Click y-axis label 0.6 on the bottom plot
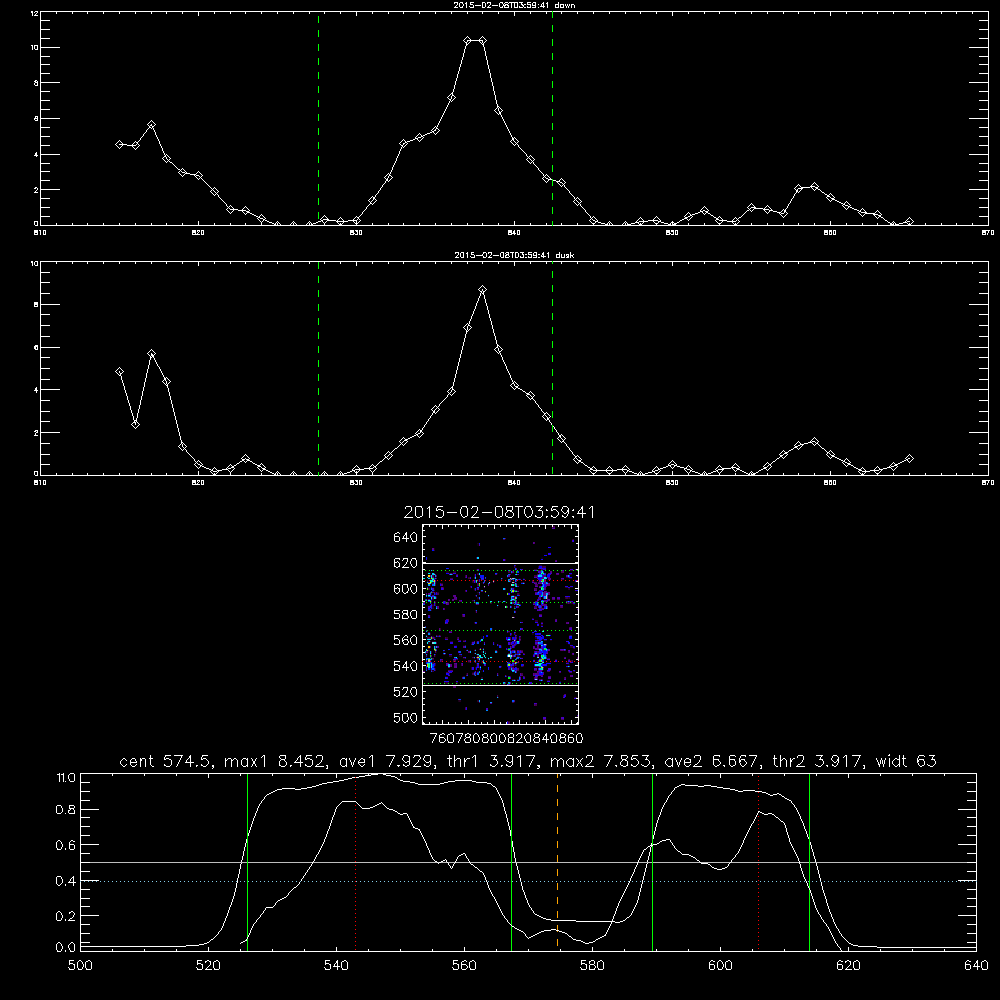This screenshot has width=1000, height=1000. (65, 846)
